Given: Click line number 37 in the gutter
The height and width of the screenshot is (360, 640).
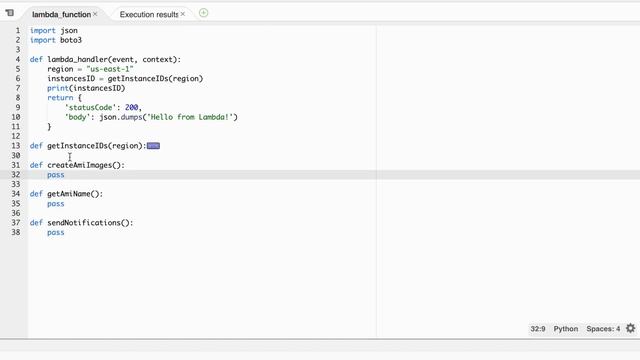Looking at the screenshot, I should point(16,222).
